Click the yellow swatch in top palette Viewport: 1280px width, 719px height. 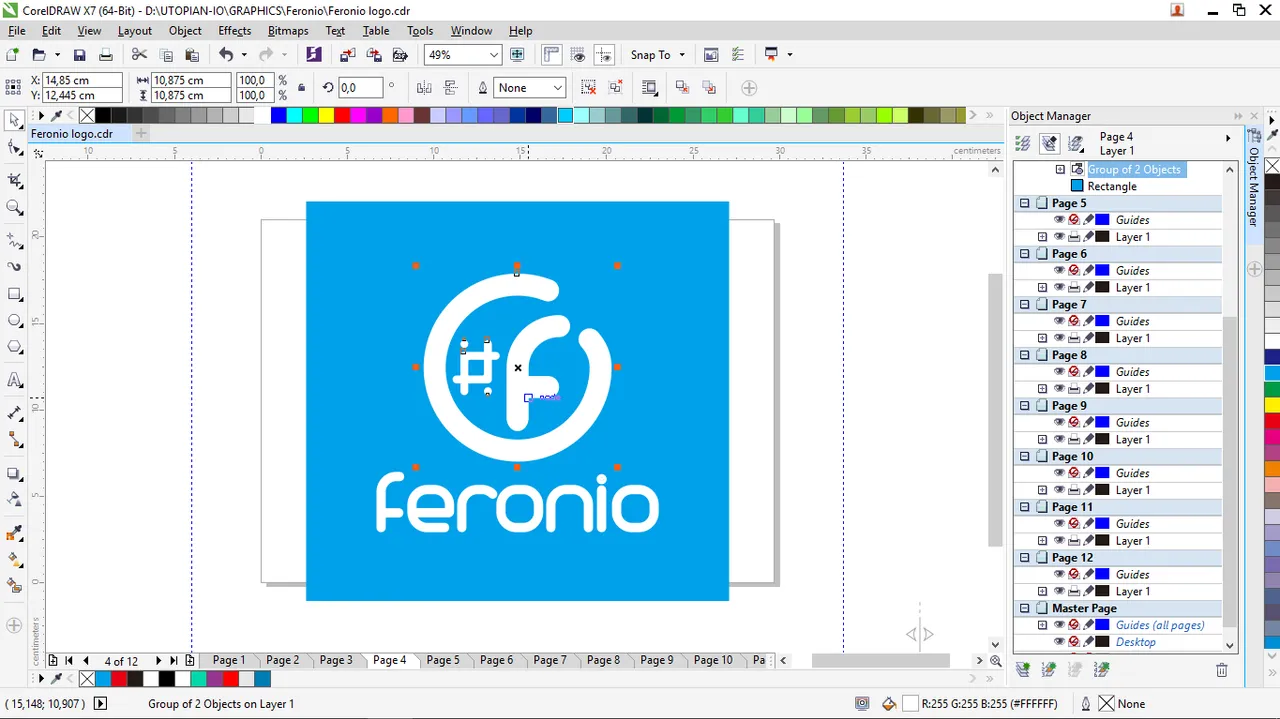(x=326, y=116)
